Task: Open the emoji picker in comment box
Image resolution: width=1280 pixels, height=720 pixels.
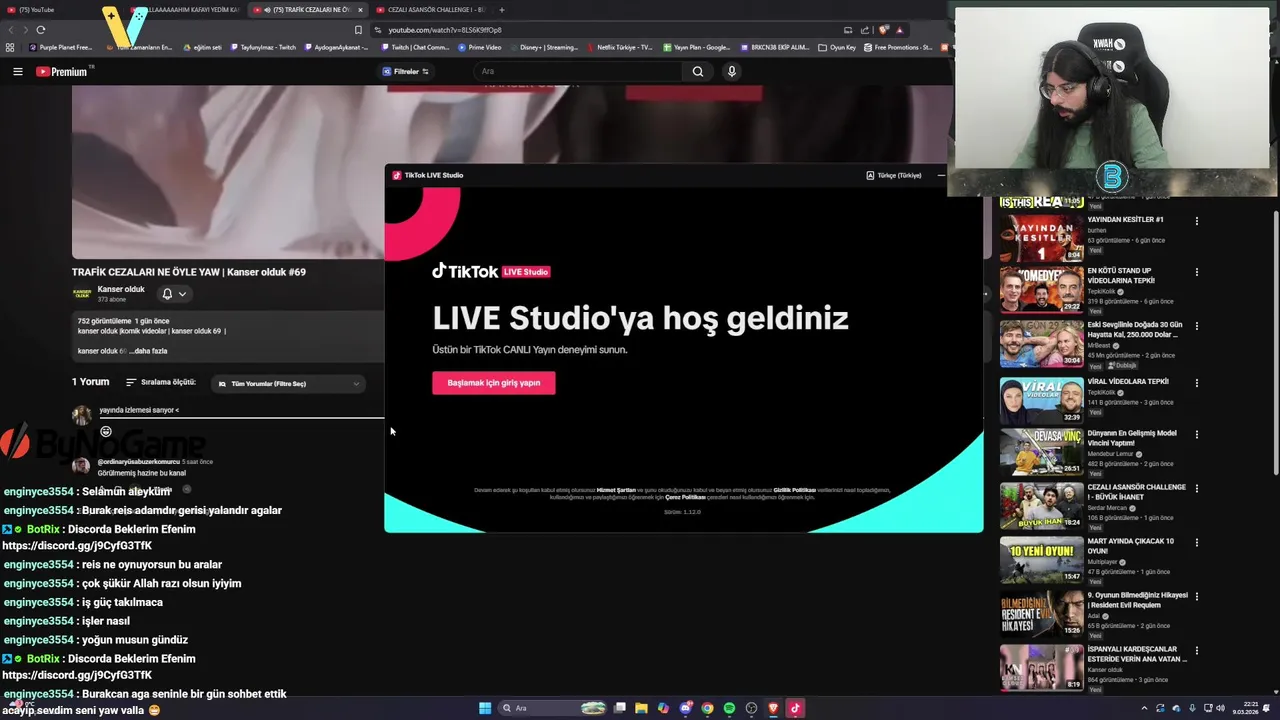Action: 106,431
